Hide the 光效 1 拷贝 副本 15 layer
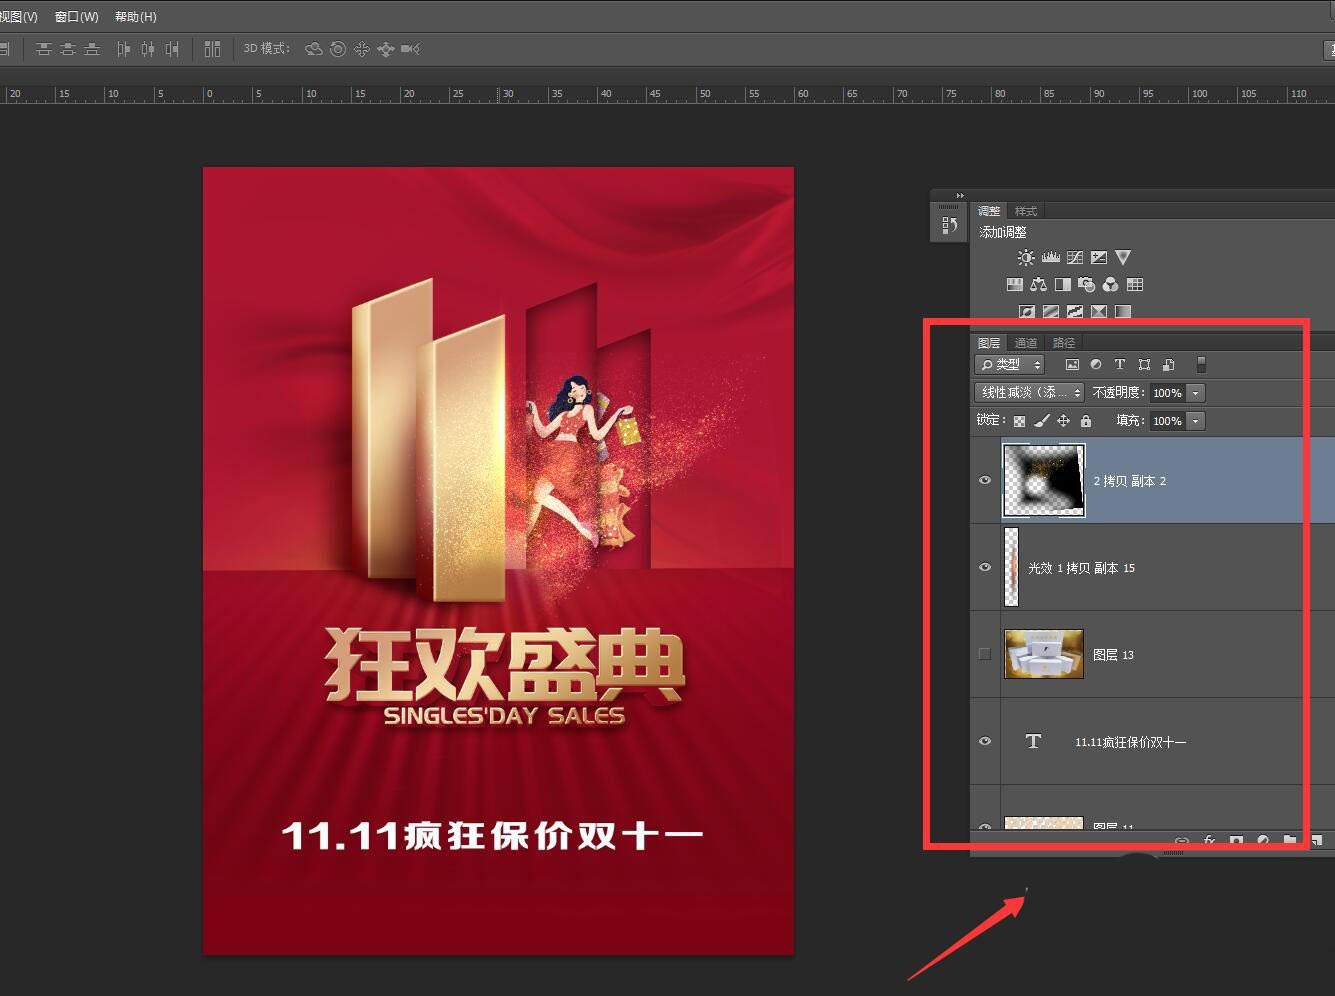Screen dimensions: 1335x996 (985, 567)
